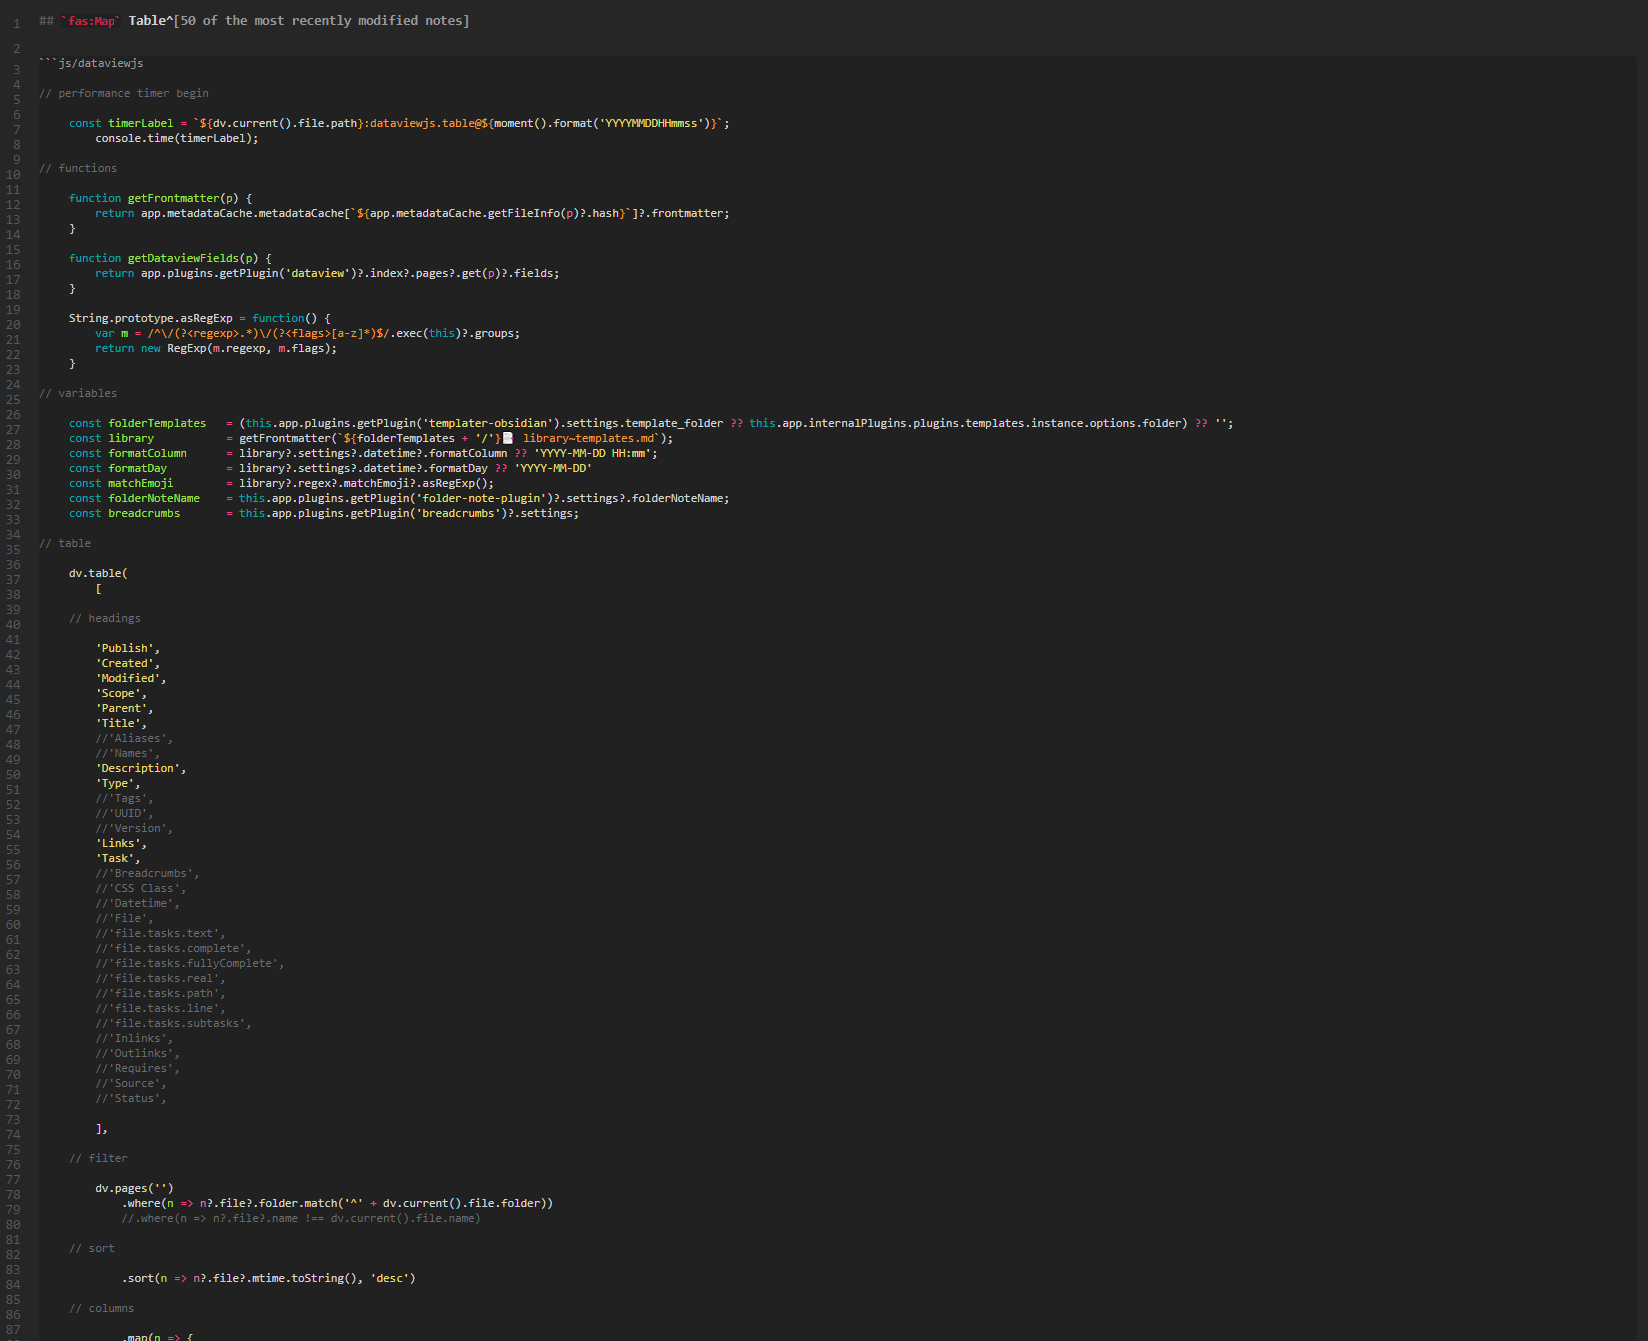Viewport: 1648px width, 1341px height.
Task: Click the commented-out 'file.tasks.subtasks' entry
Action: pyautogui.click(x=174, y=1023)
